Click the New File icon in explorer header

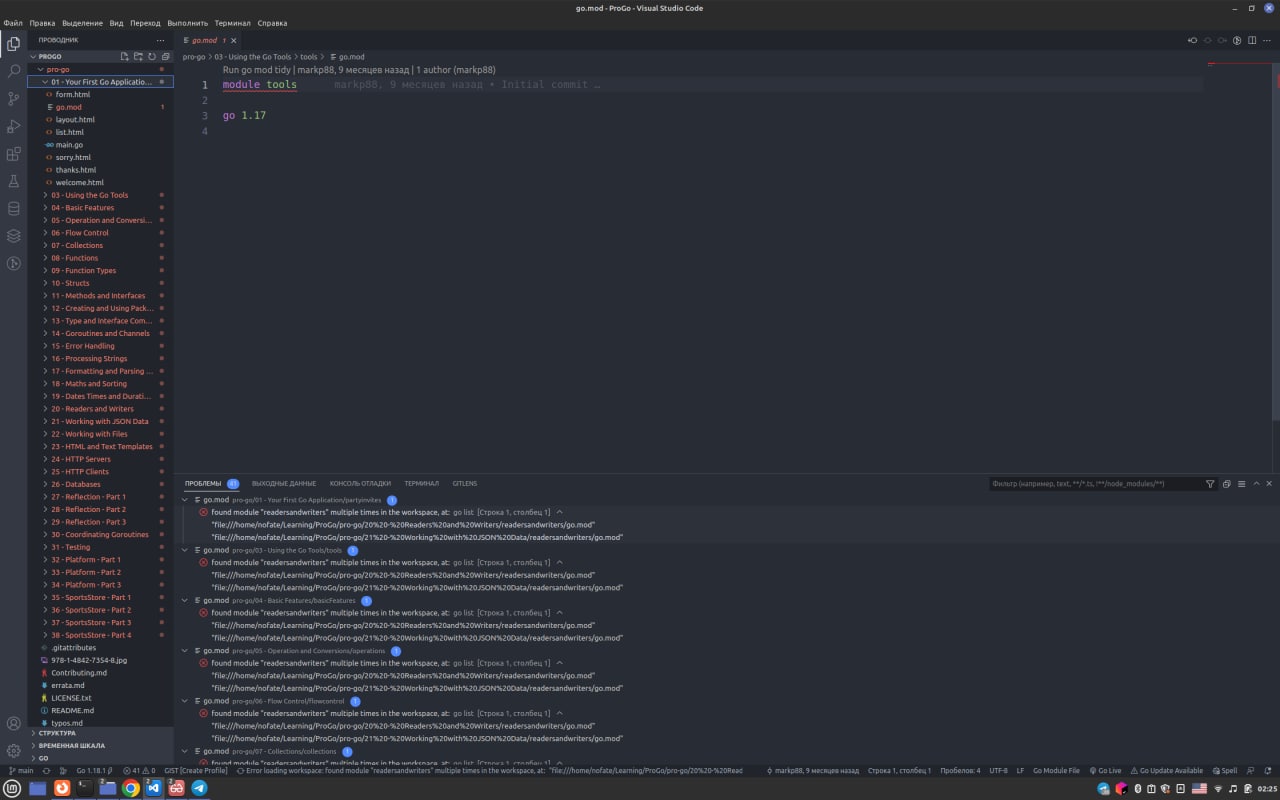point(125,57)
